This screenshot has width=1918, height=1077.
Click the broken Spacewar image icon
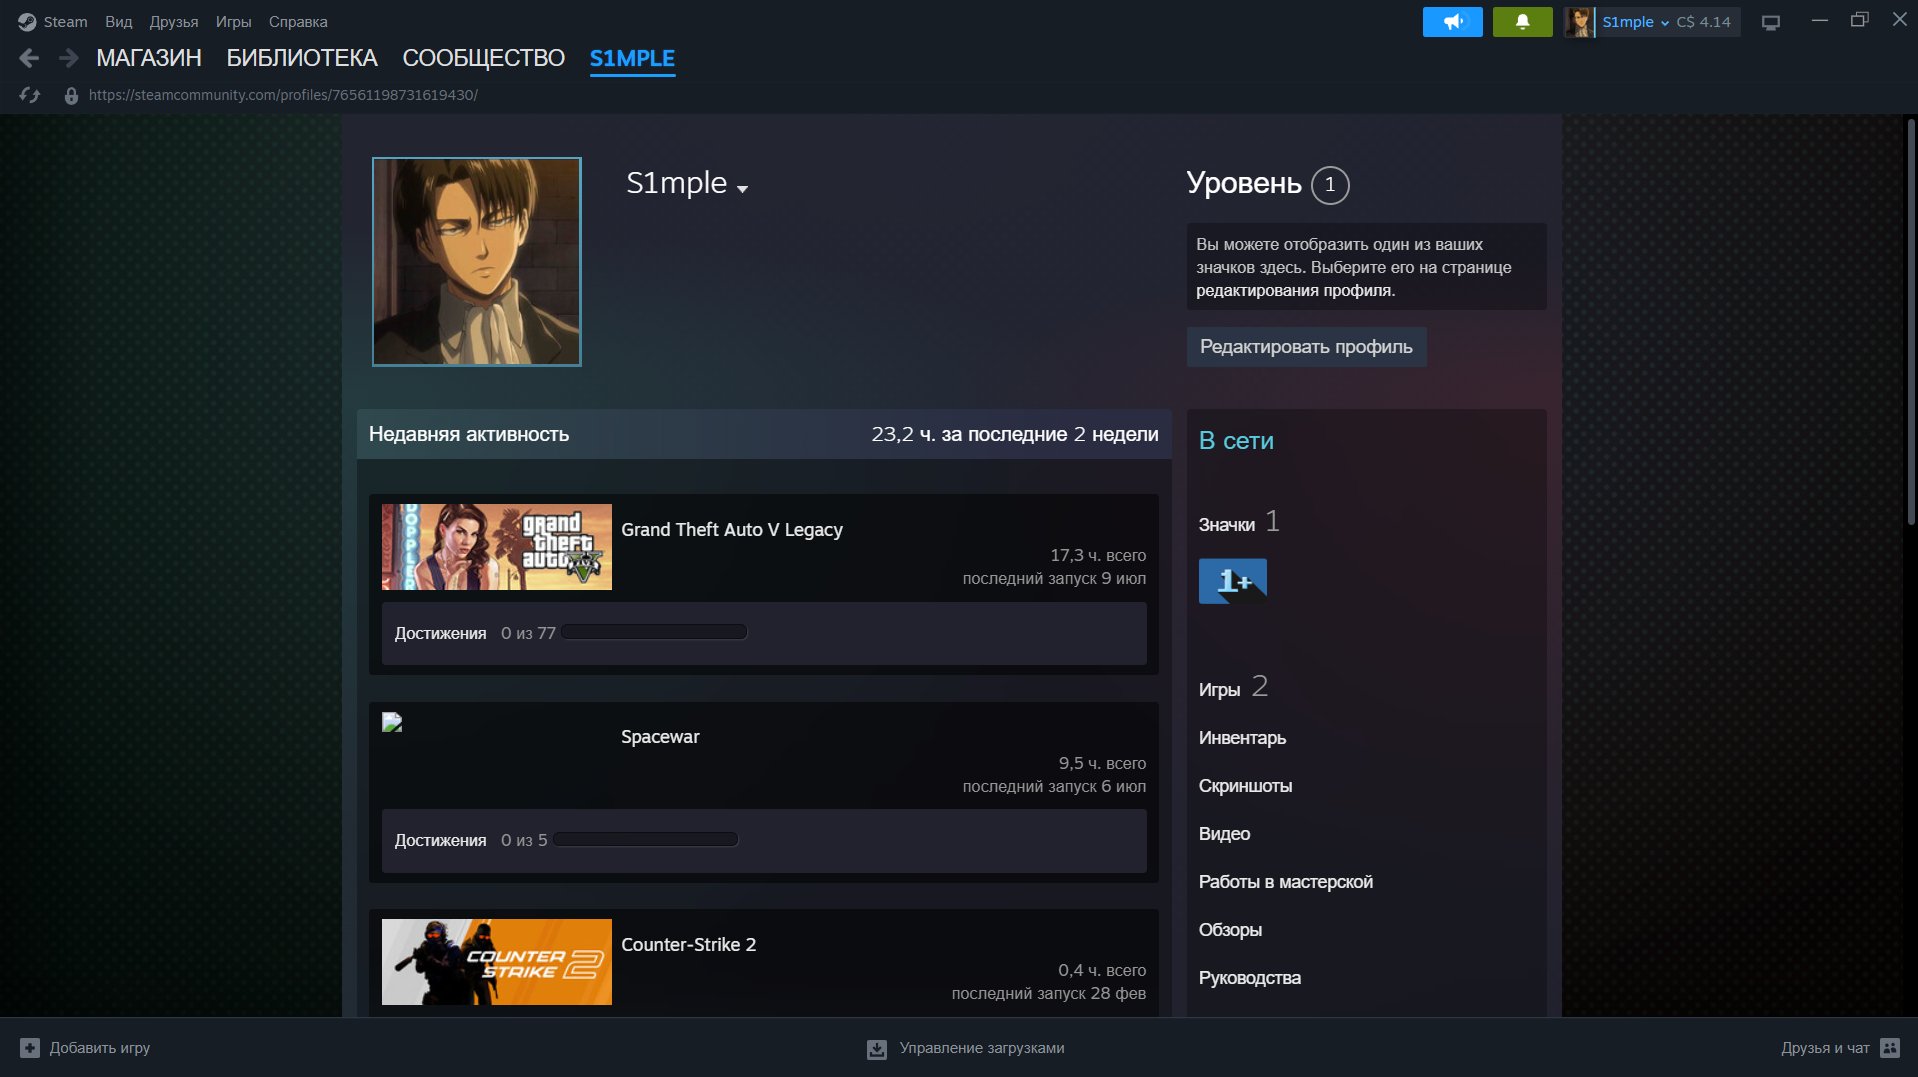392,722
